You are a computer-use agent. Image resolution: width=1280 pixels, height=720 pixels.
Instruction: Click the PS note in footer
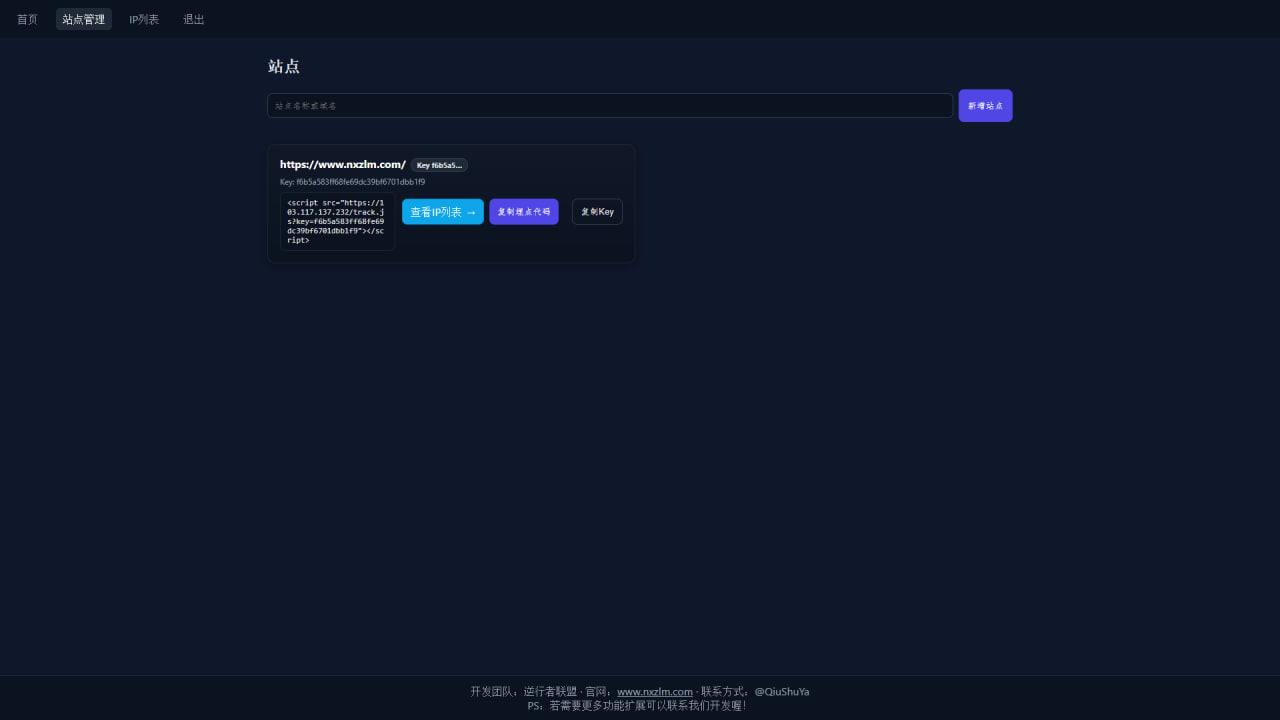pyautogui.click(x=637, y=705)
